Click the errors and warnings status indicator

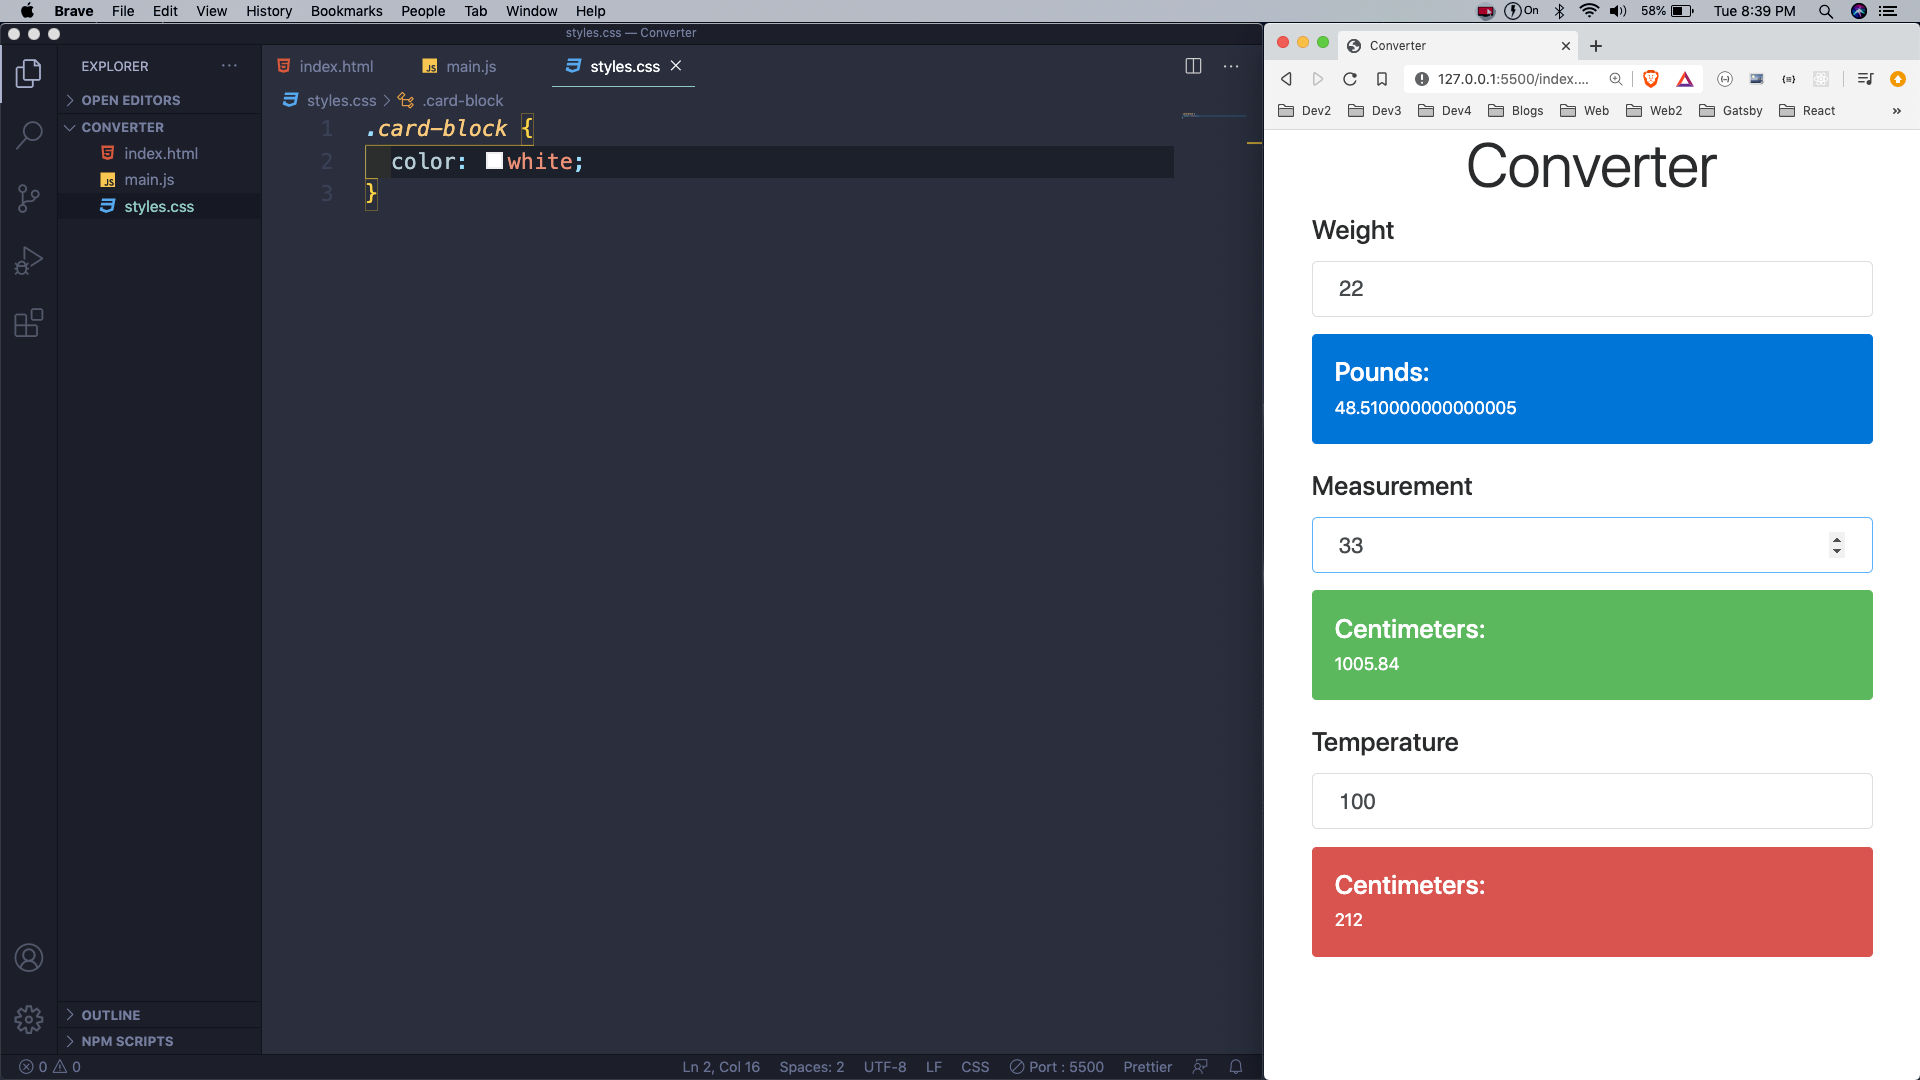click(x=50, y=1067)
